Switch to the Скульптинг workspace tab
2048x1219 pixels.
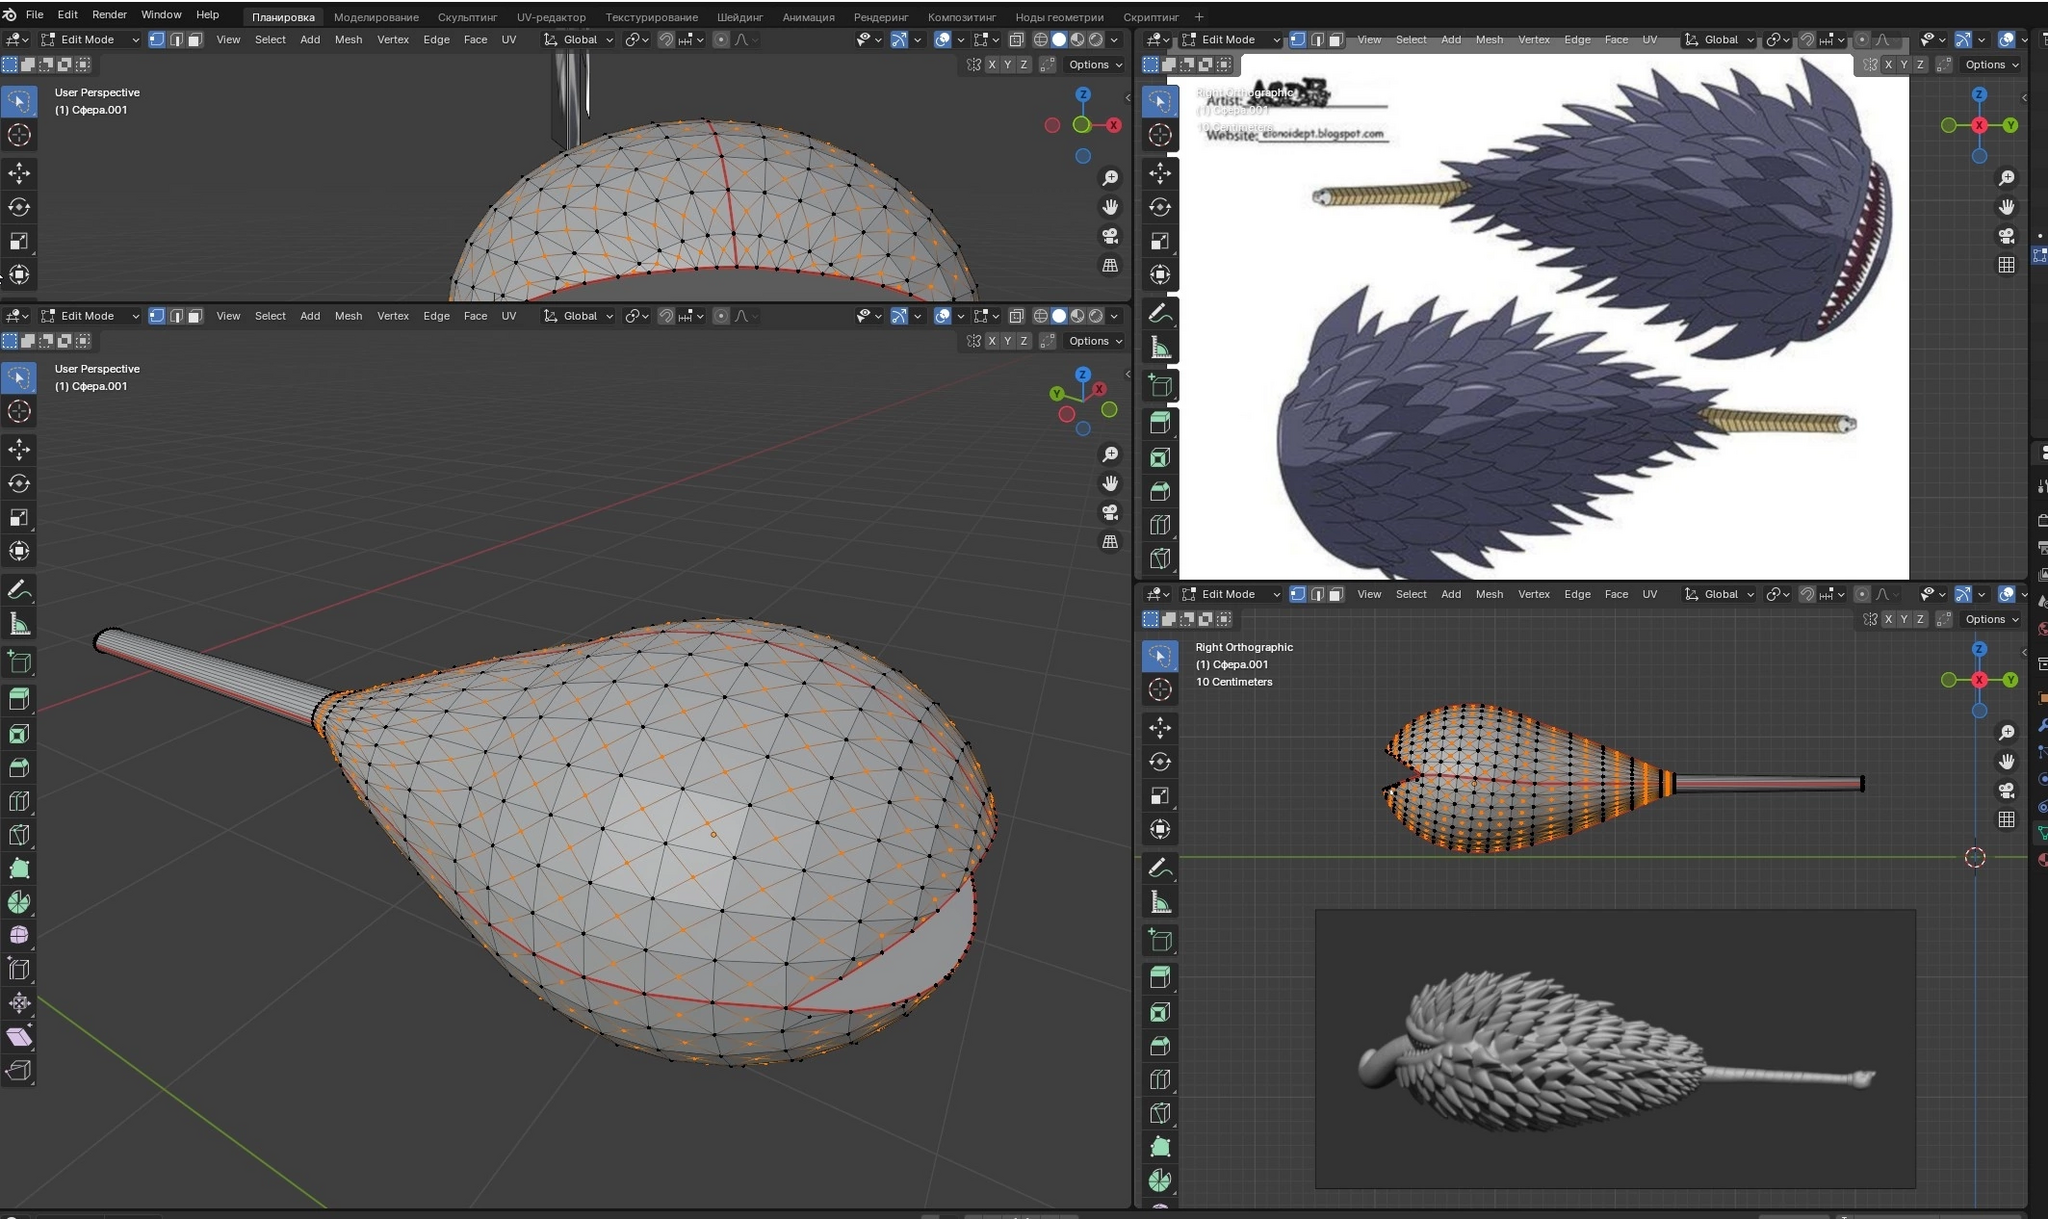click(467, 17)
